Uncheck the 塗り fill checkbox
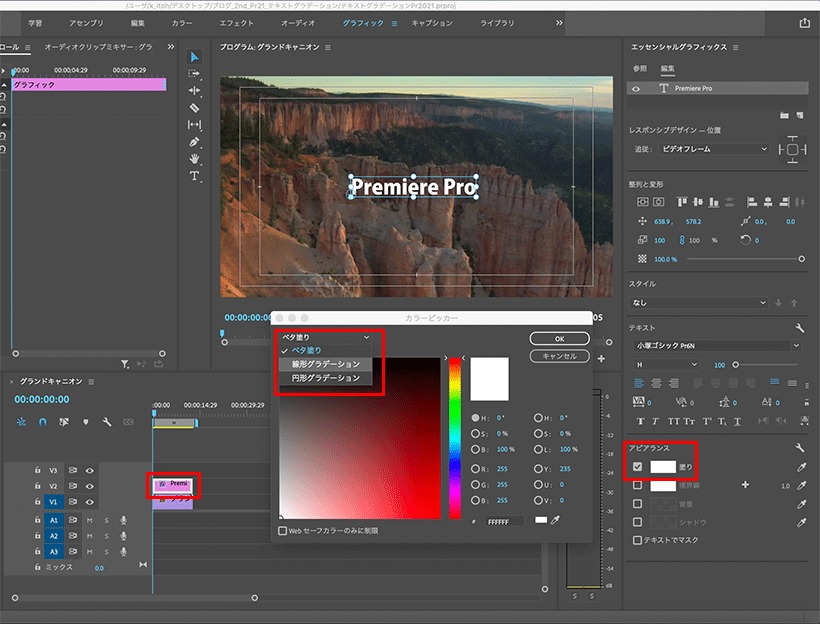Screen dimensions: 820x624 [637, 467]
